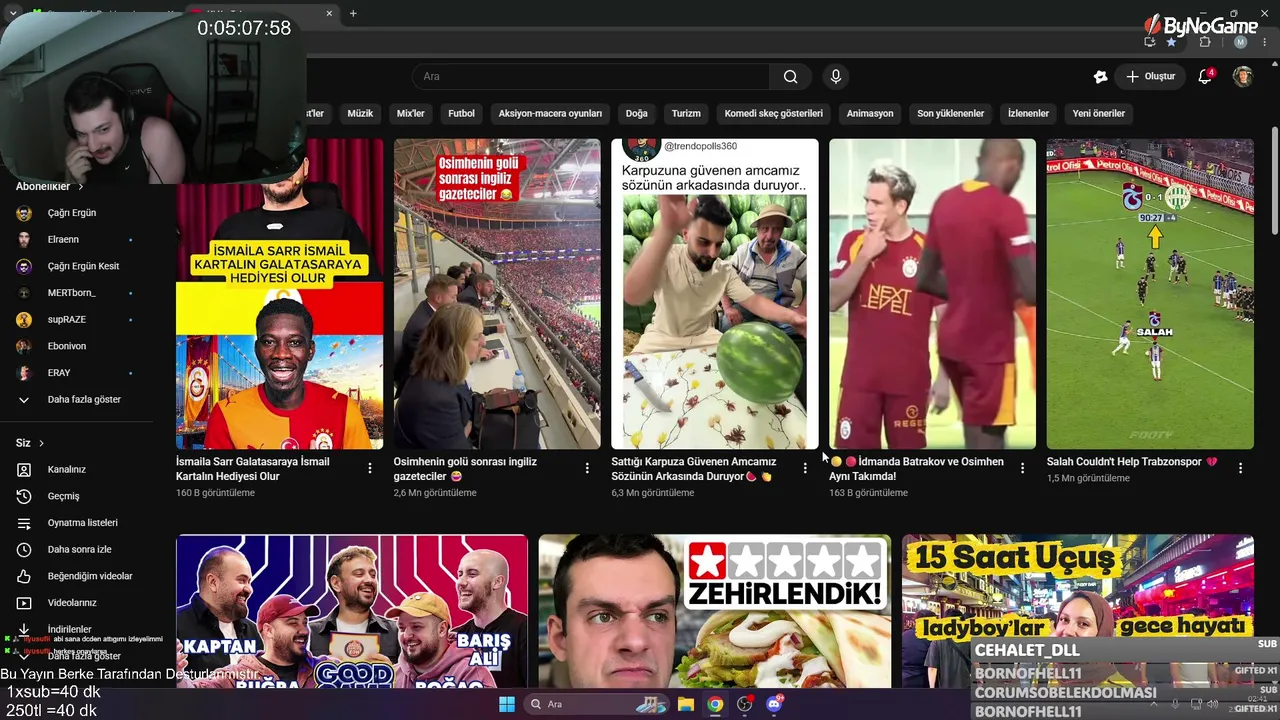
Task: Open the Batrakov and Osimhen short thumbnail
Action: click(x=932, y=294)
